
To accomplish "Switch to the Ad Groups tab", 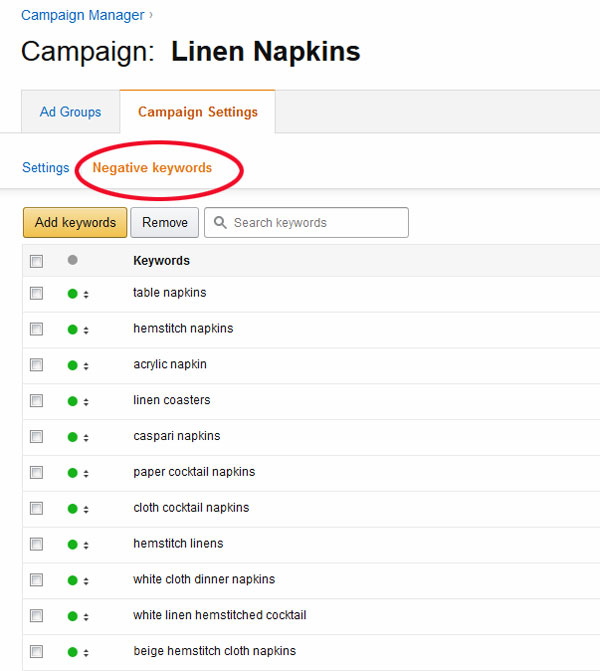I will tap(71, 112).
